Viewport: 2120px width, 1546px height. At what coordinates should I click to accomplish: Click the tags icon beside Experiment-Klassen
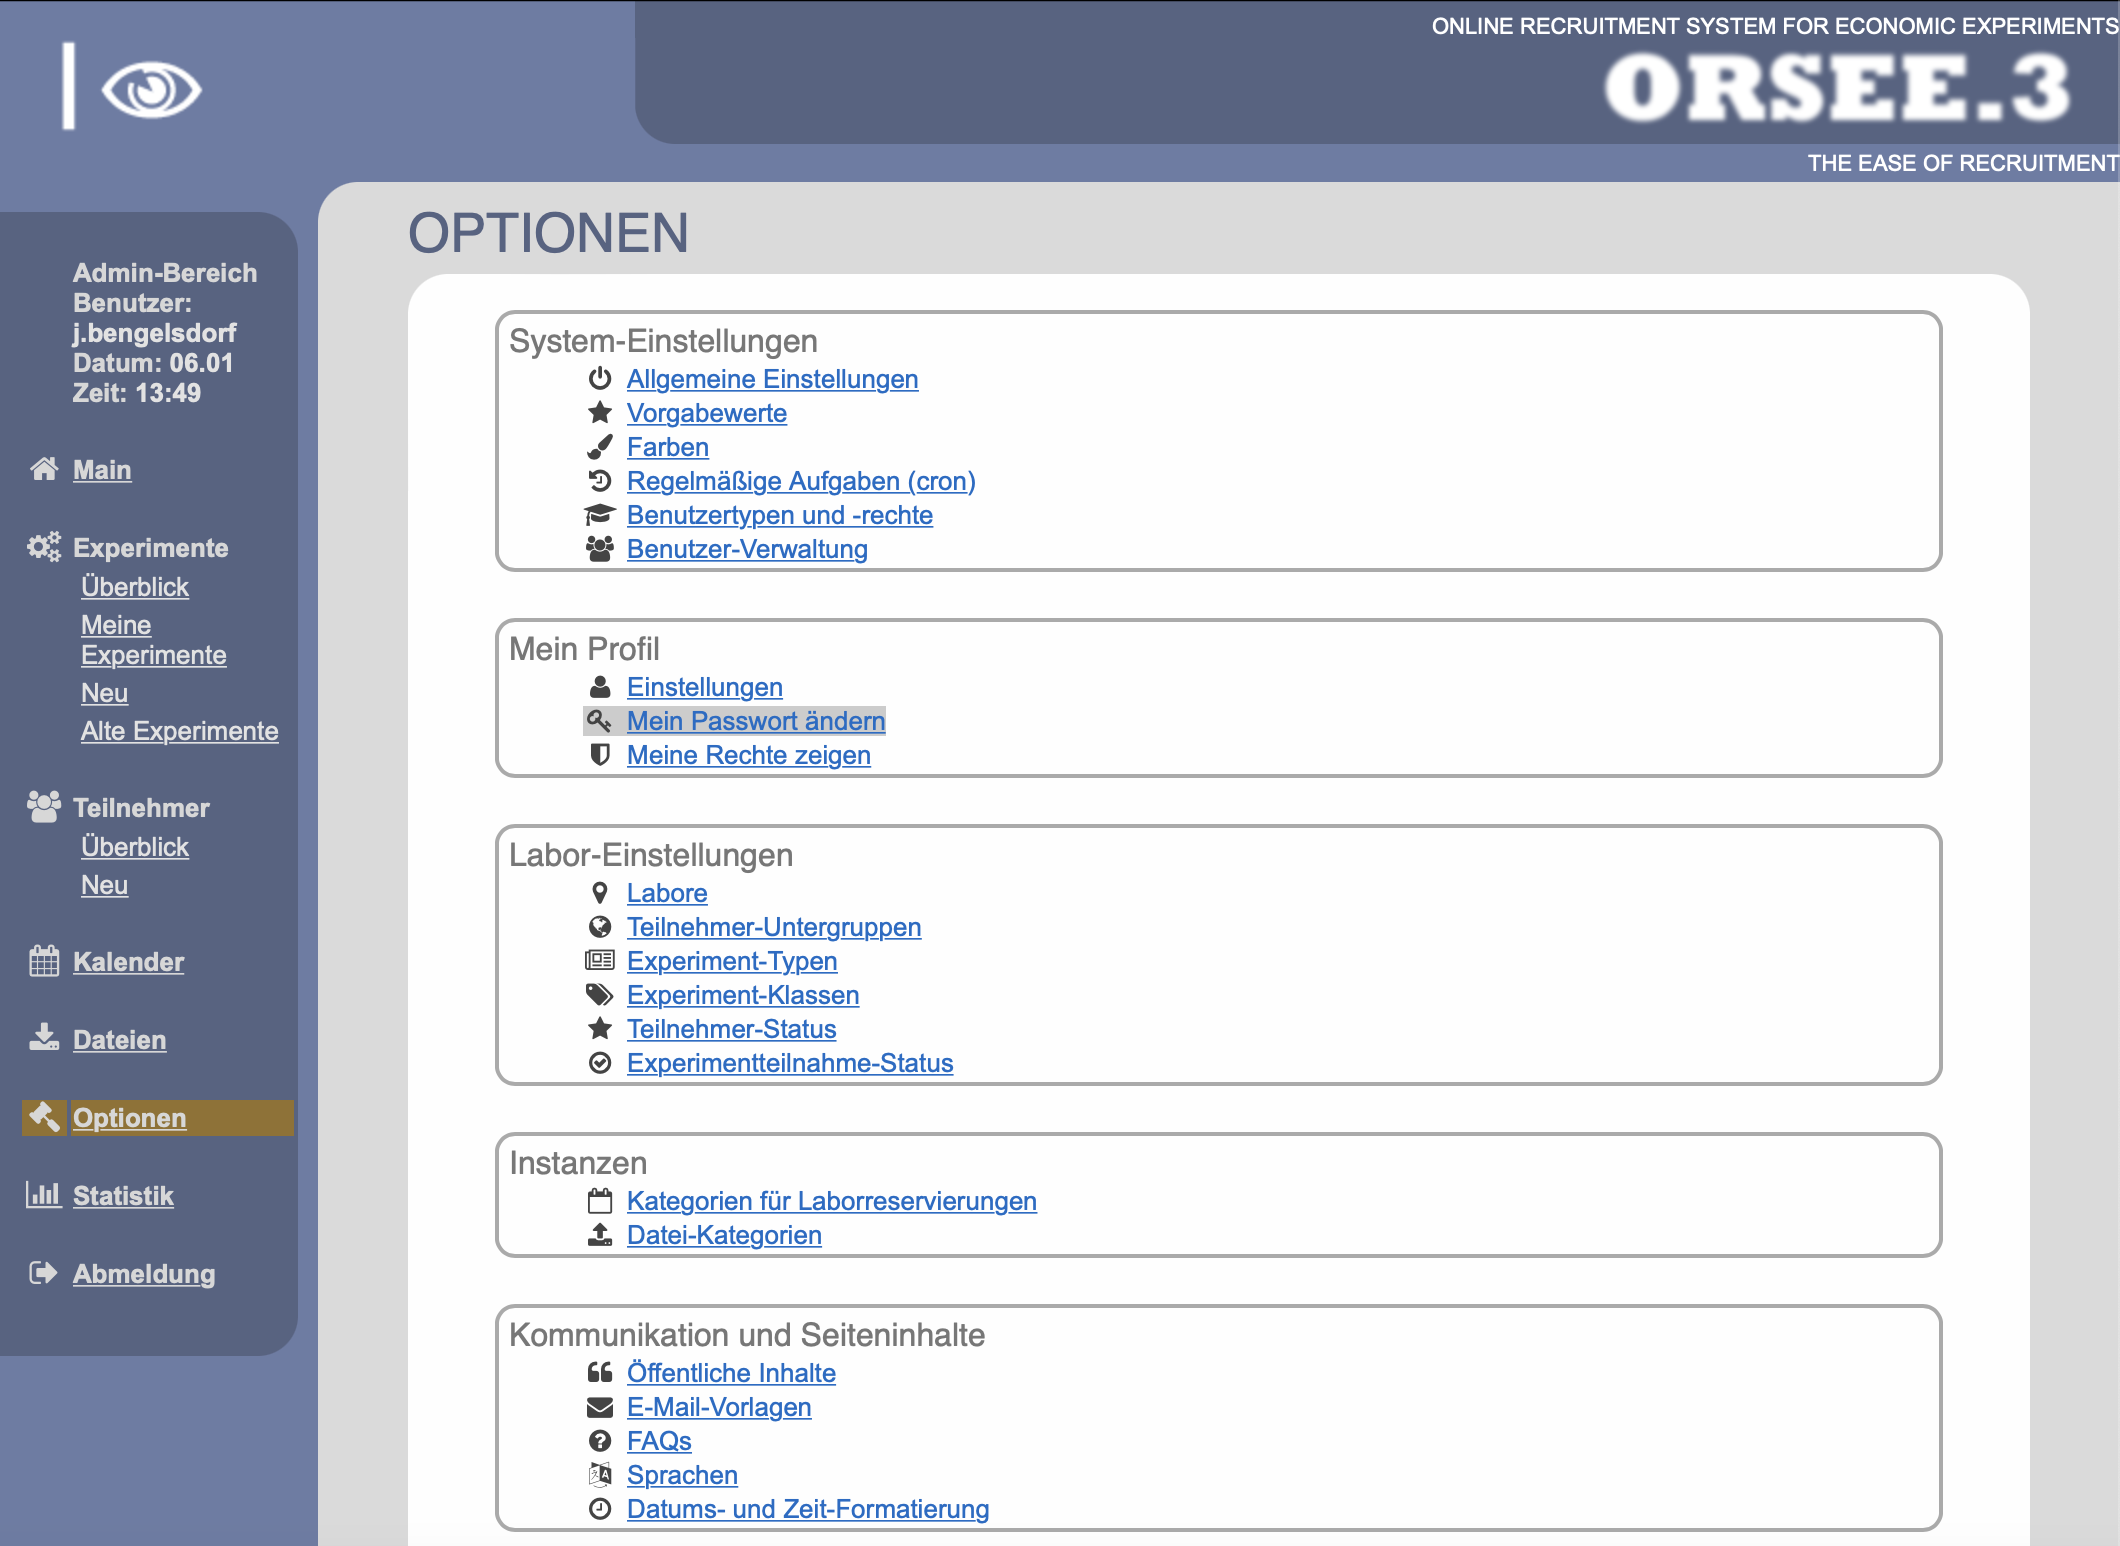599,995
